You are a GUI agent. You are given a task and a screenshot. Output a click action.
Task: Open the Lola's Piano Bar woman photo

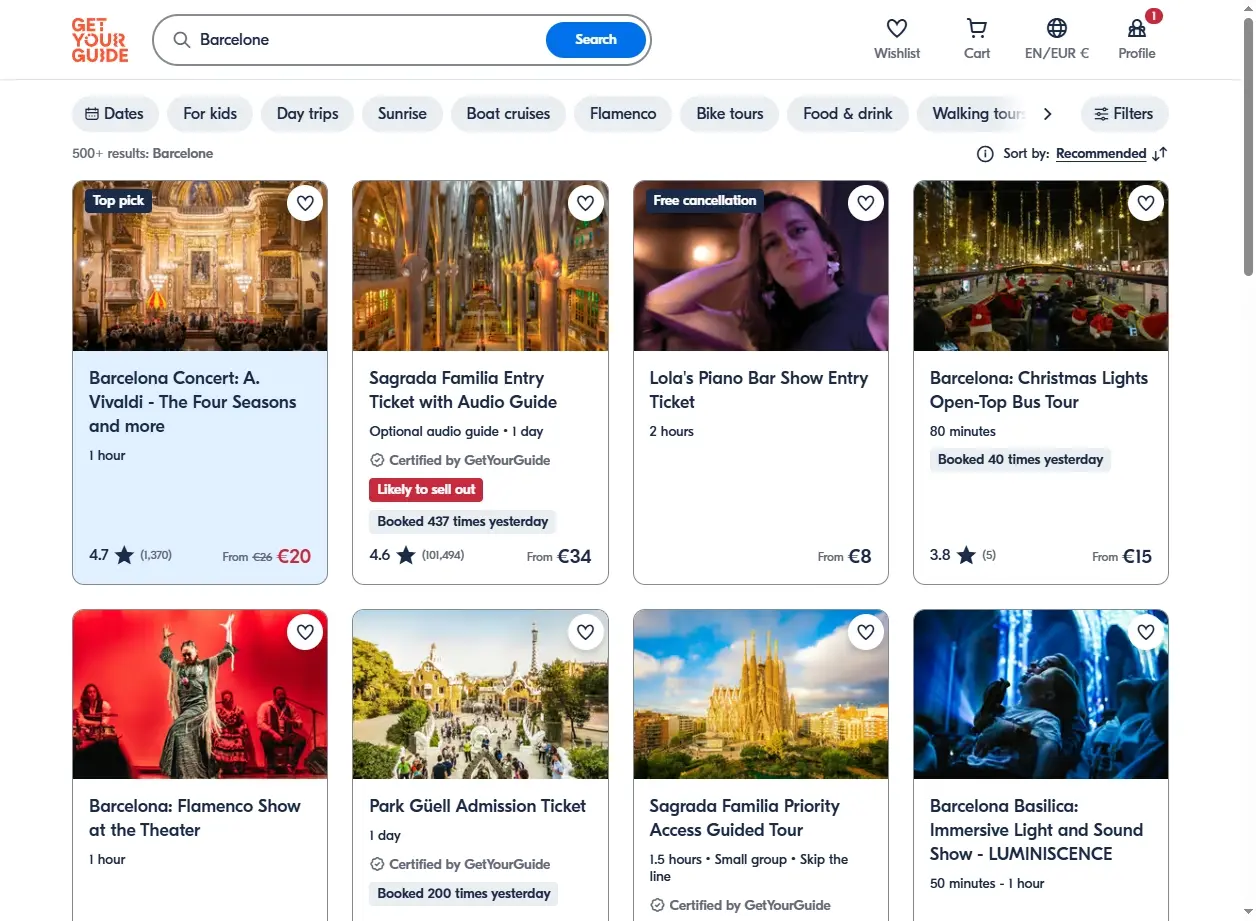coord(761,266)
